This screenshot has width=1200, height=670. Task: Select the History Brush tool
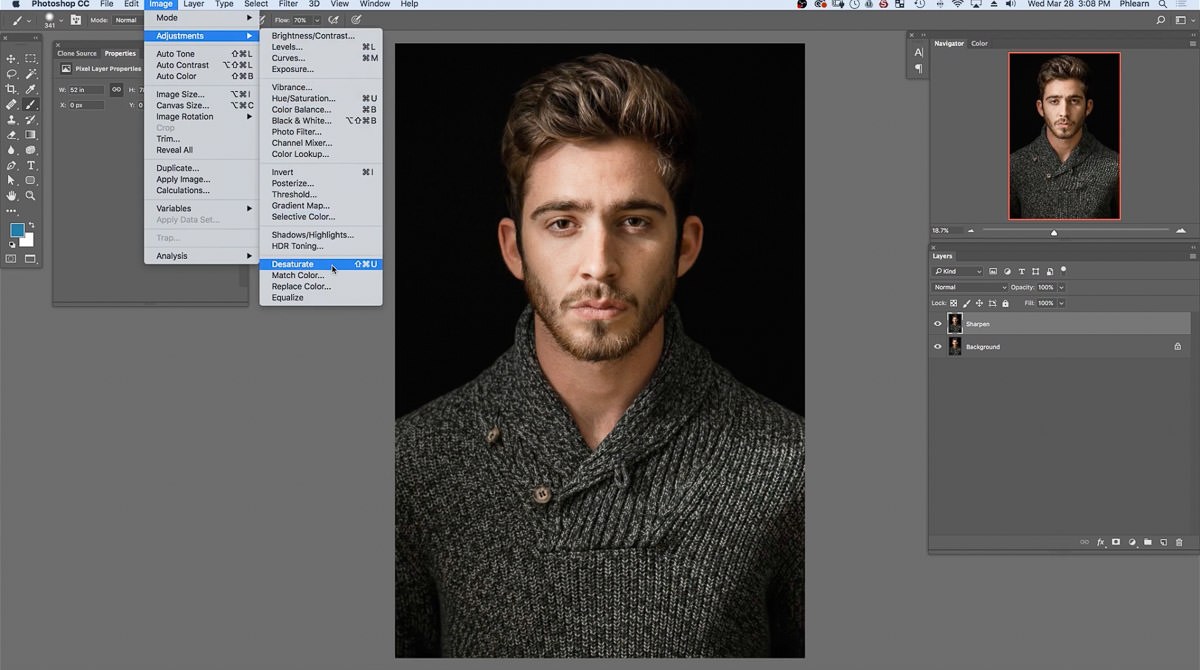pyautogui.click(x=31, y=119)
